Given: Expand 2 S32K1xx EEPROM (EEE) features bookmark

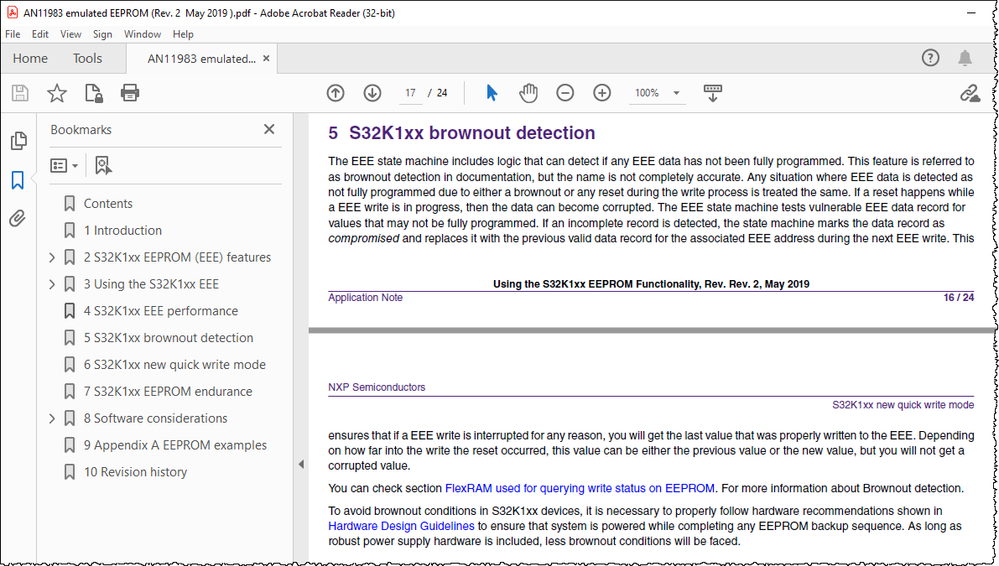Looking at the screenshot, I should 52,258.
